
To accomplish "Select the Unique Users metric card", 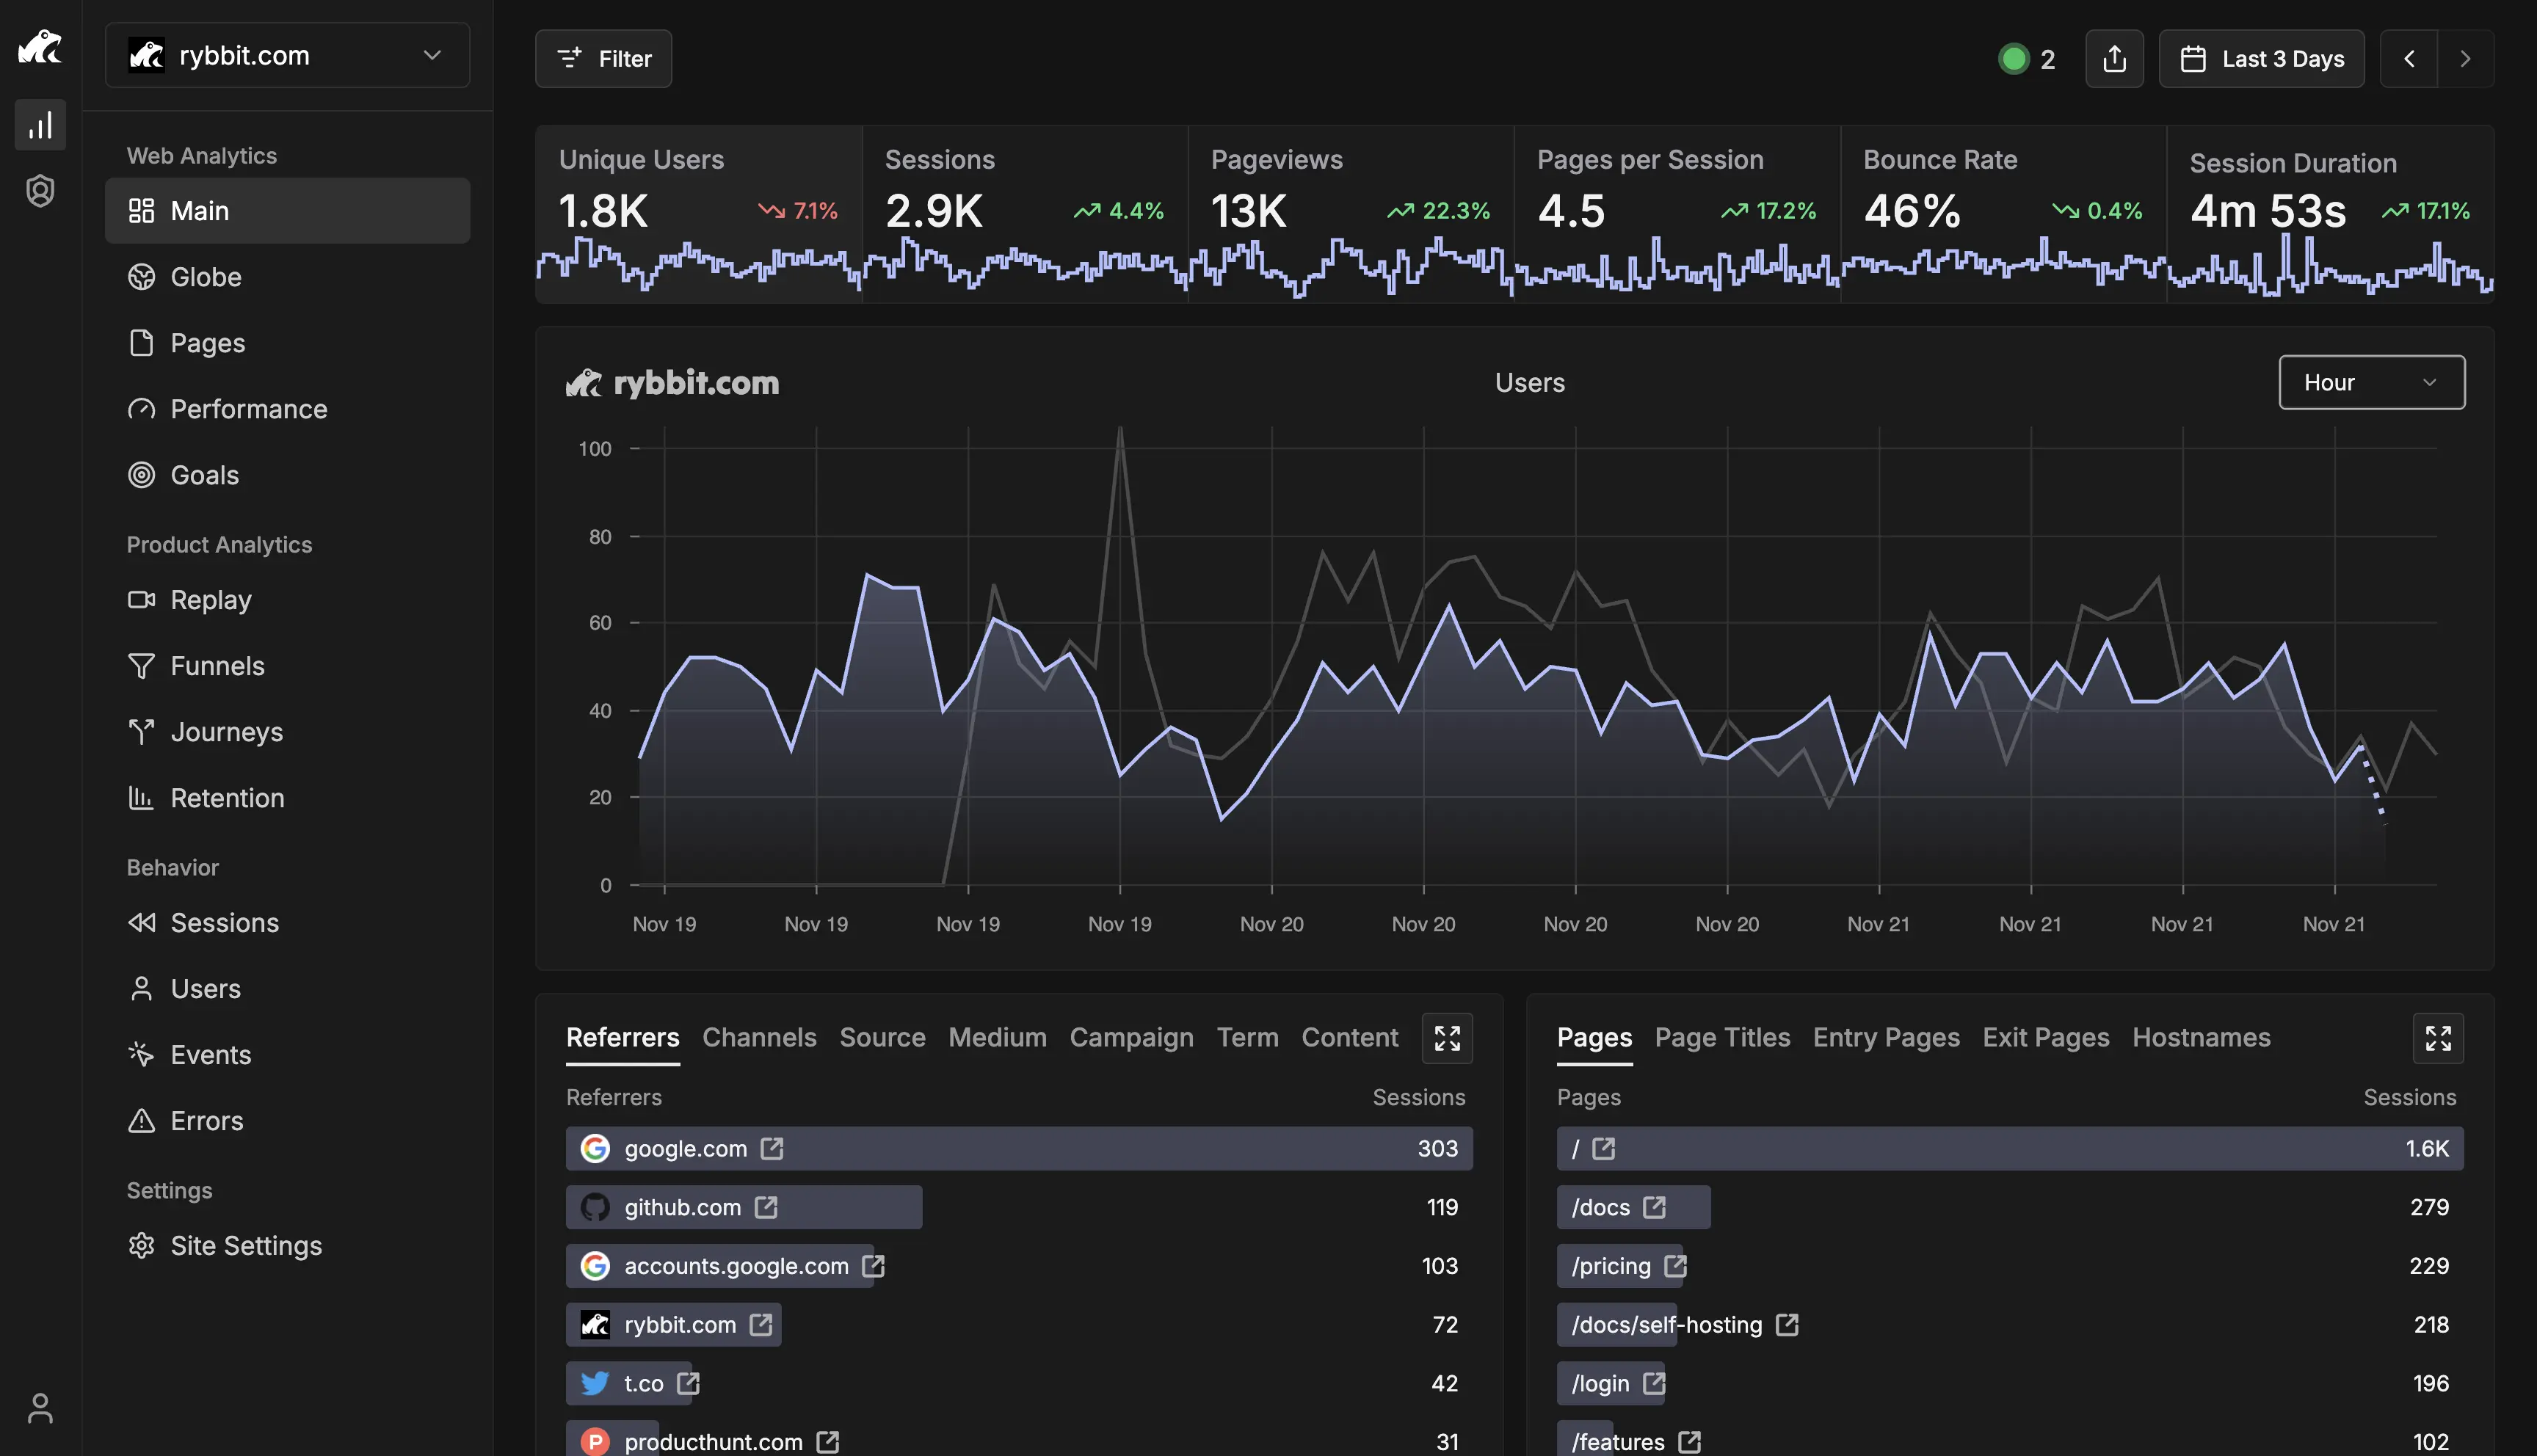I will coord(698,213).
